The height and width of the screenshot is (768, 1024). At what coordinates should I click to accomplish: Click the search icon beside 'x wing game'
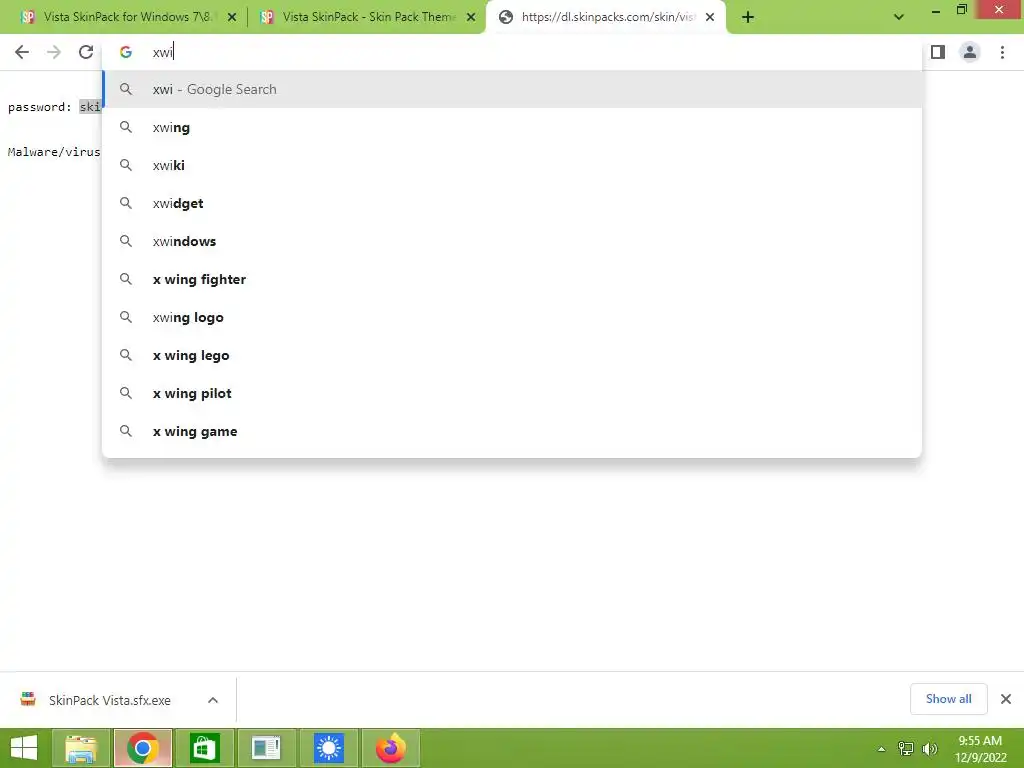pyautogui.click(x=126, y=431)
